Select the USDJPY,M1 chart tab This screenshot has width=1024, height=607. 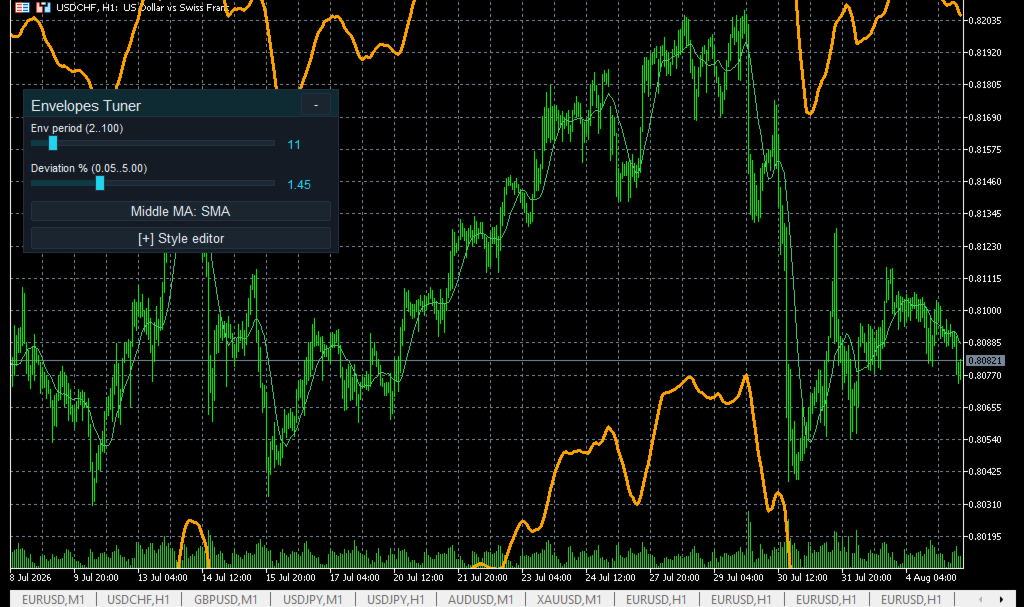[x=312, y=599]
